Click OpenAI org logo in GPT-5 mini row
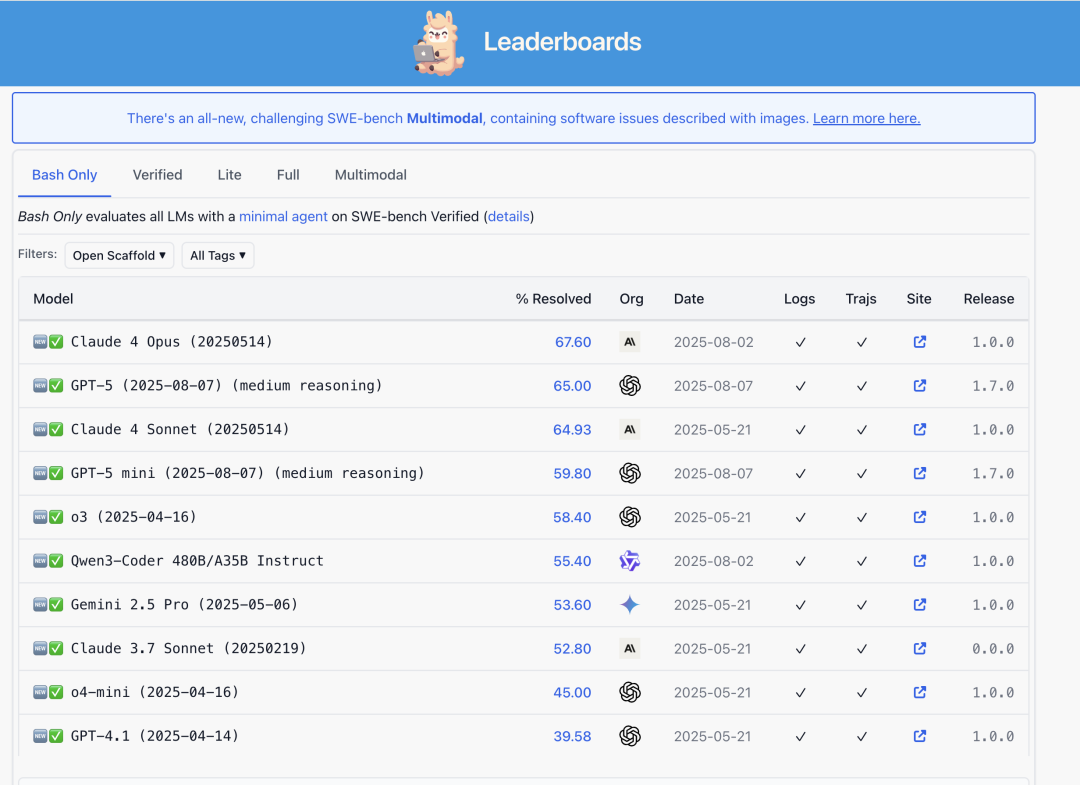1080x785 pixels. tap(630, 473)
